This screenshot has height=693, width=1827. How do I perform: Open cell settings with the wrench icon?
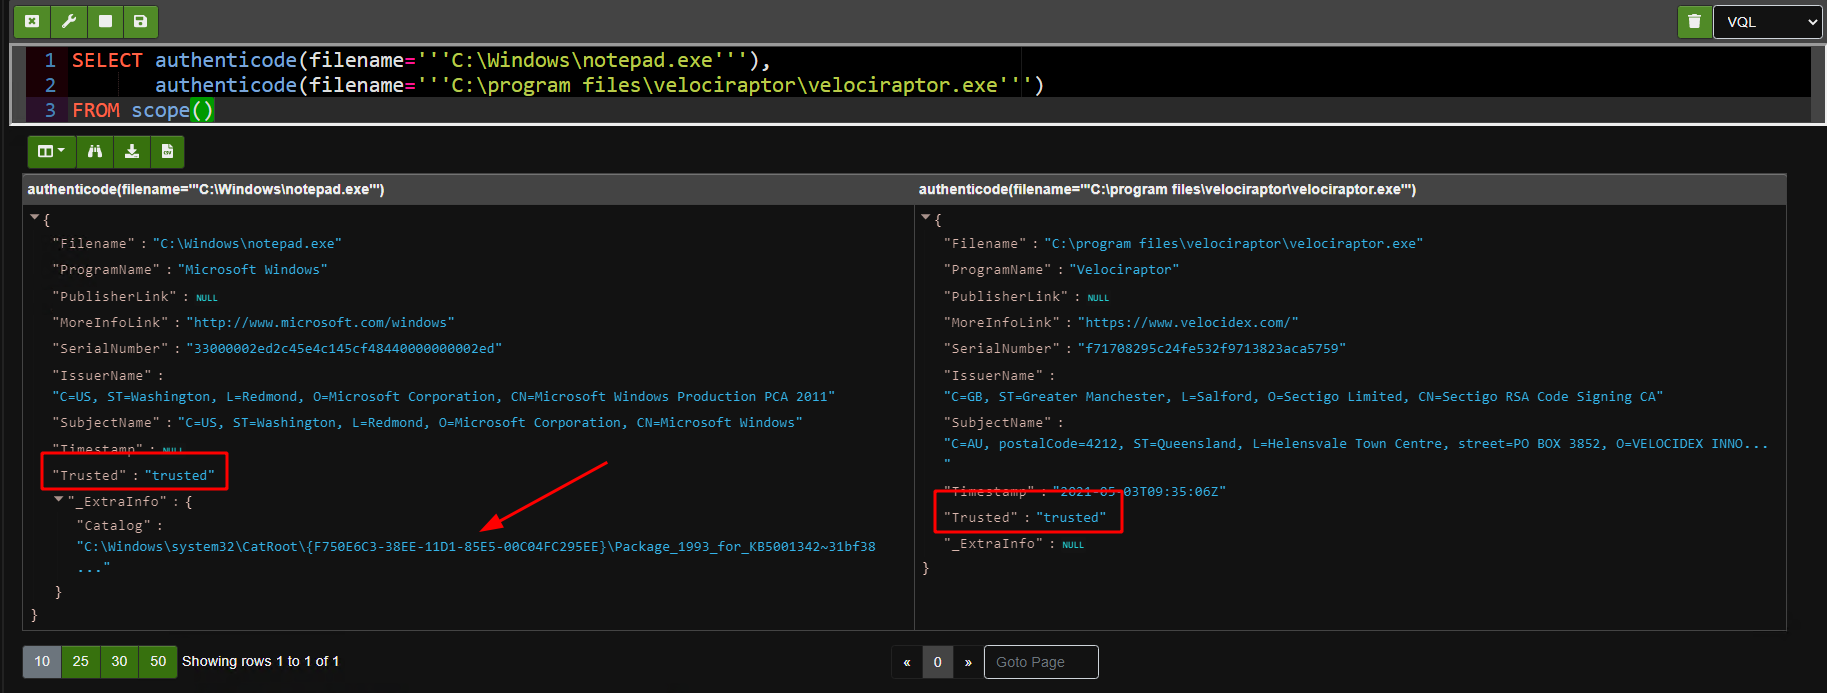[69, 21]
